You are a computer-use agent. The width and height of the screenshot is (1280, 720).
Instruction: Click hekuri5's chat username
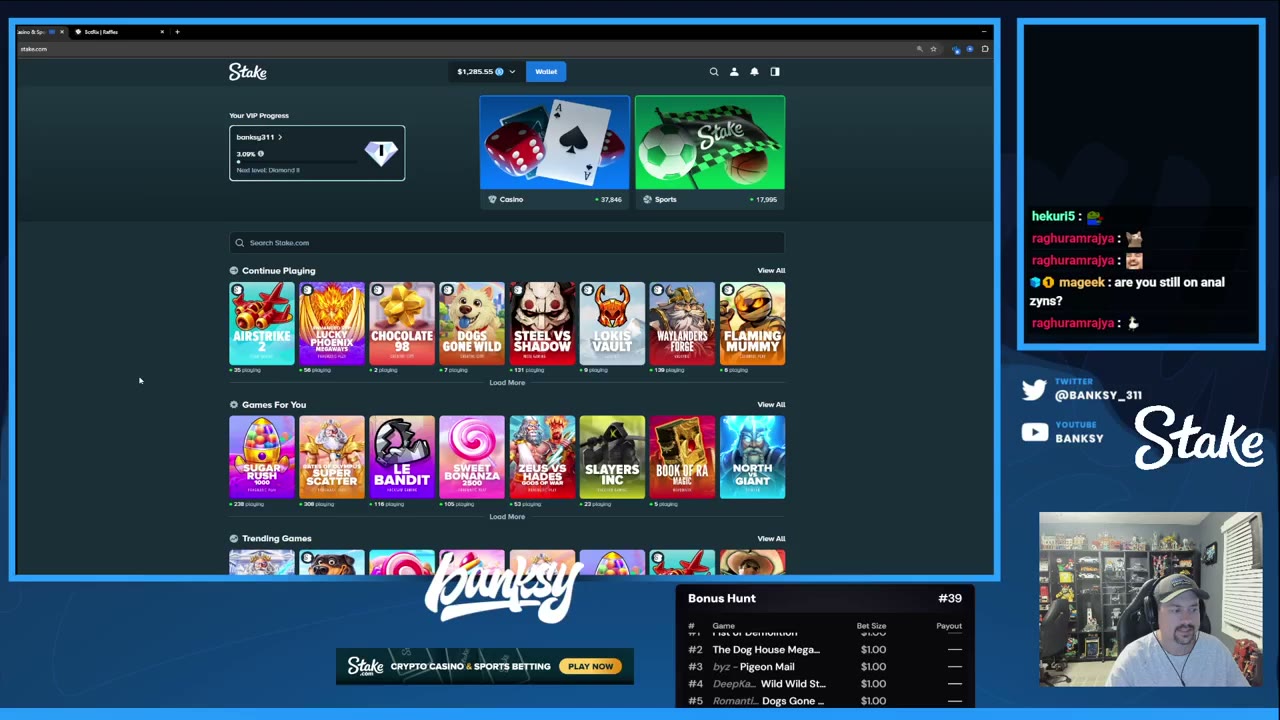(1053, 216)
